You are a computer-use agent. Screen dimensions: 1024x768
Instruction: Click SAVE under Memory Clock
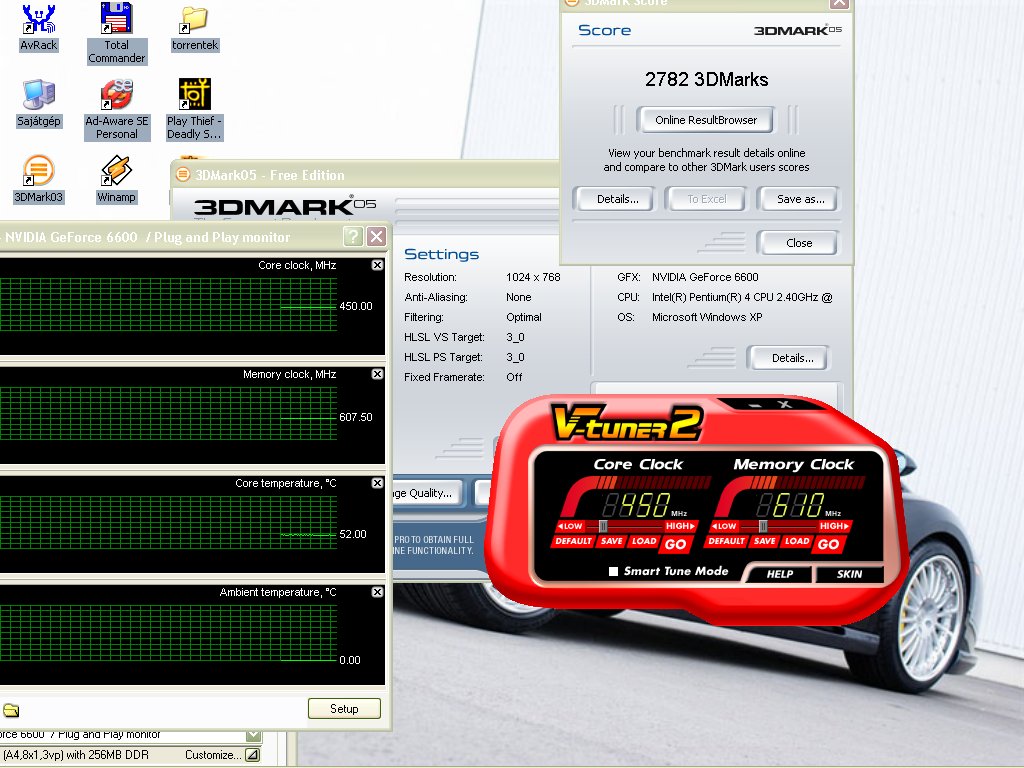pyautogui.click(x=764, y=541)
